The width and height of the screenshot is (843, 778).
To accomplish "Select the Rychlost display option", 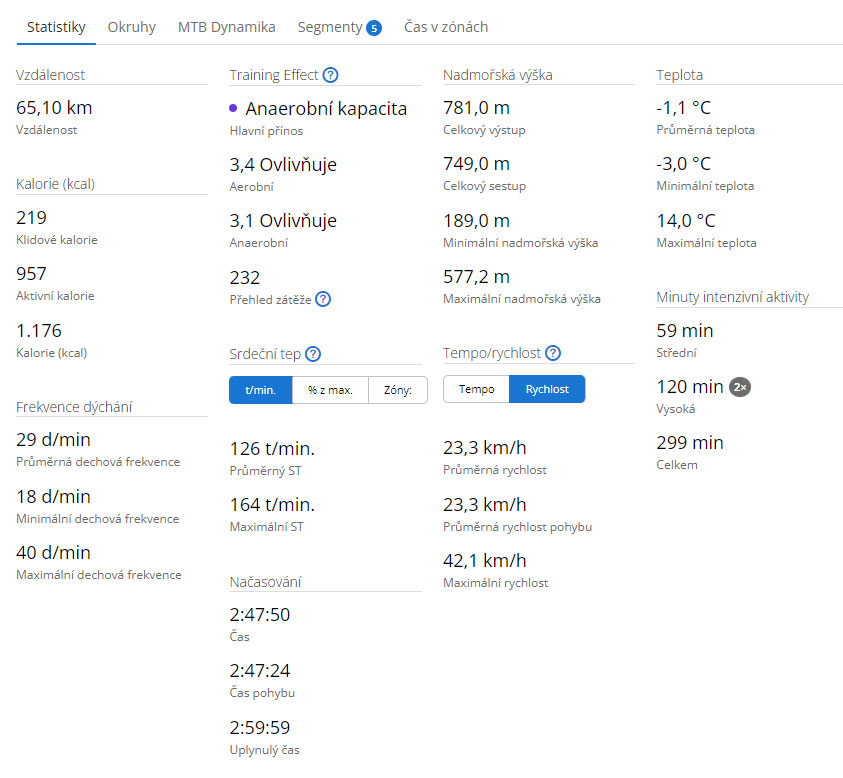I will pos(547,389).
